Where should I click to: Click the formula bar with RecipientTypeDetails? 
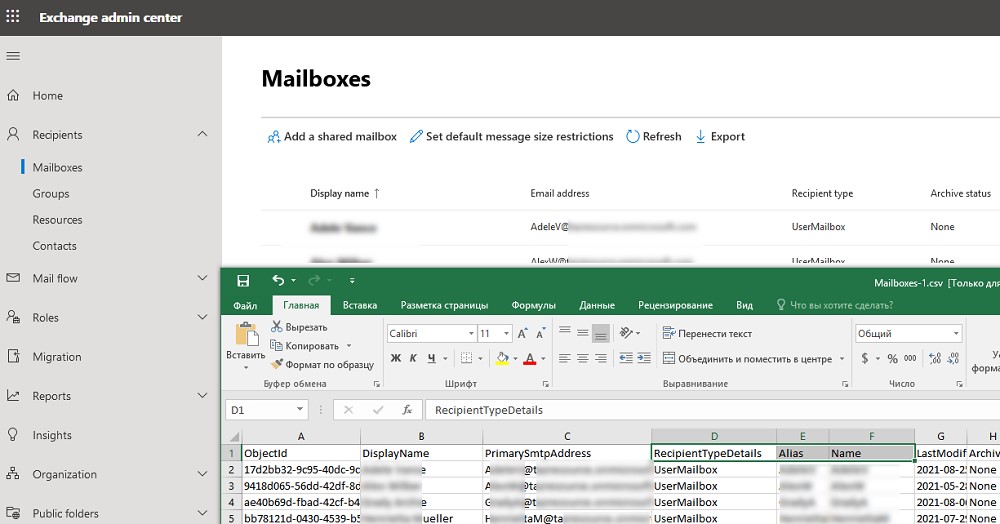coord(714,410)
